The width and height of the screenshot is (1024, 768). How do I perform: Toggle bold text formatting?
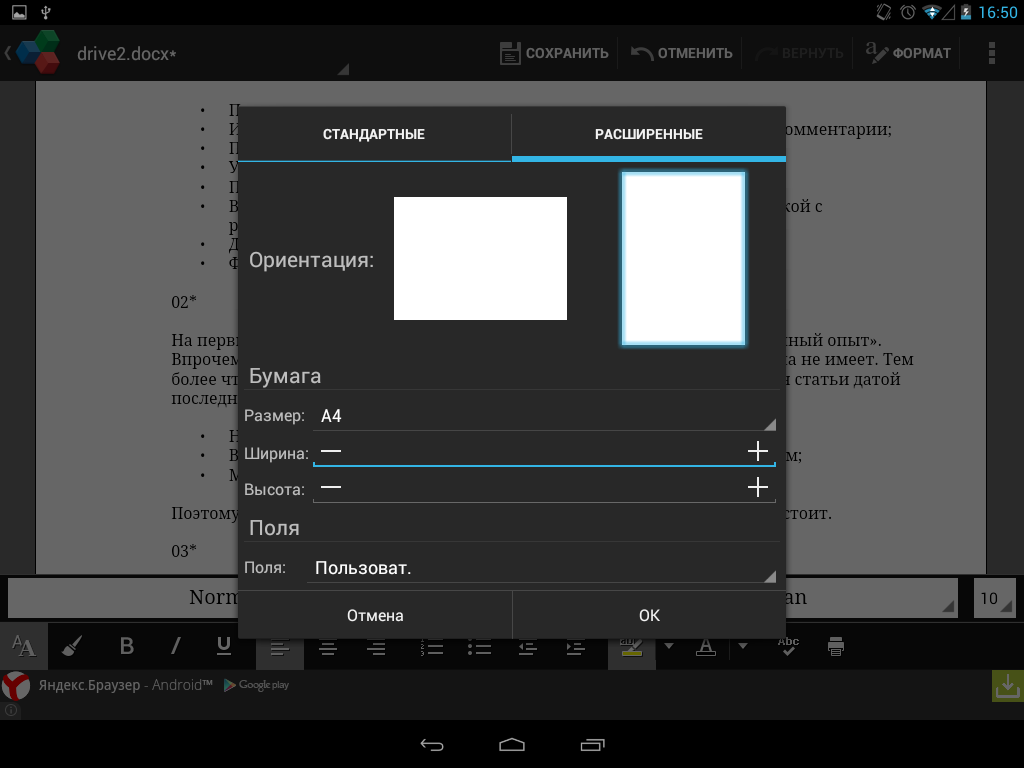pyautogui.click(x=127, y=646)
